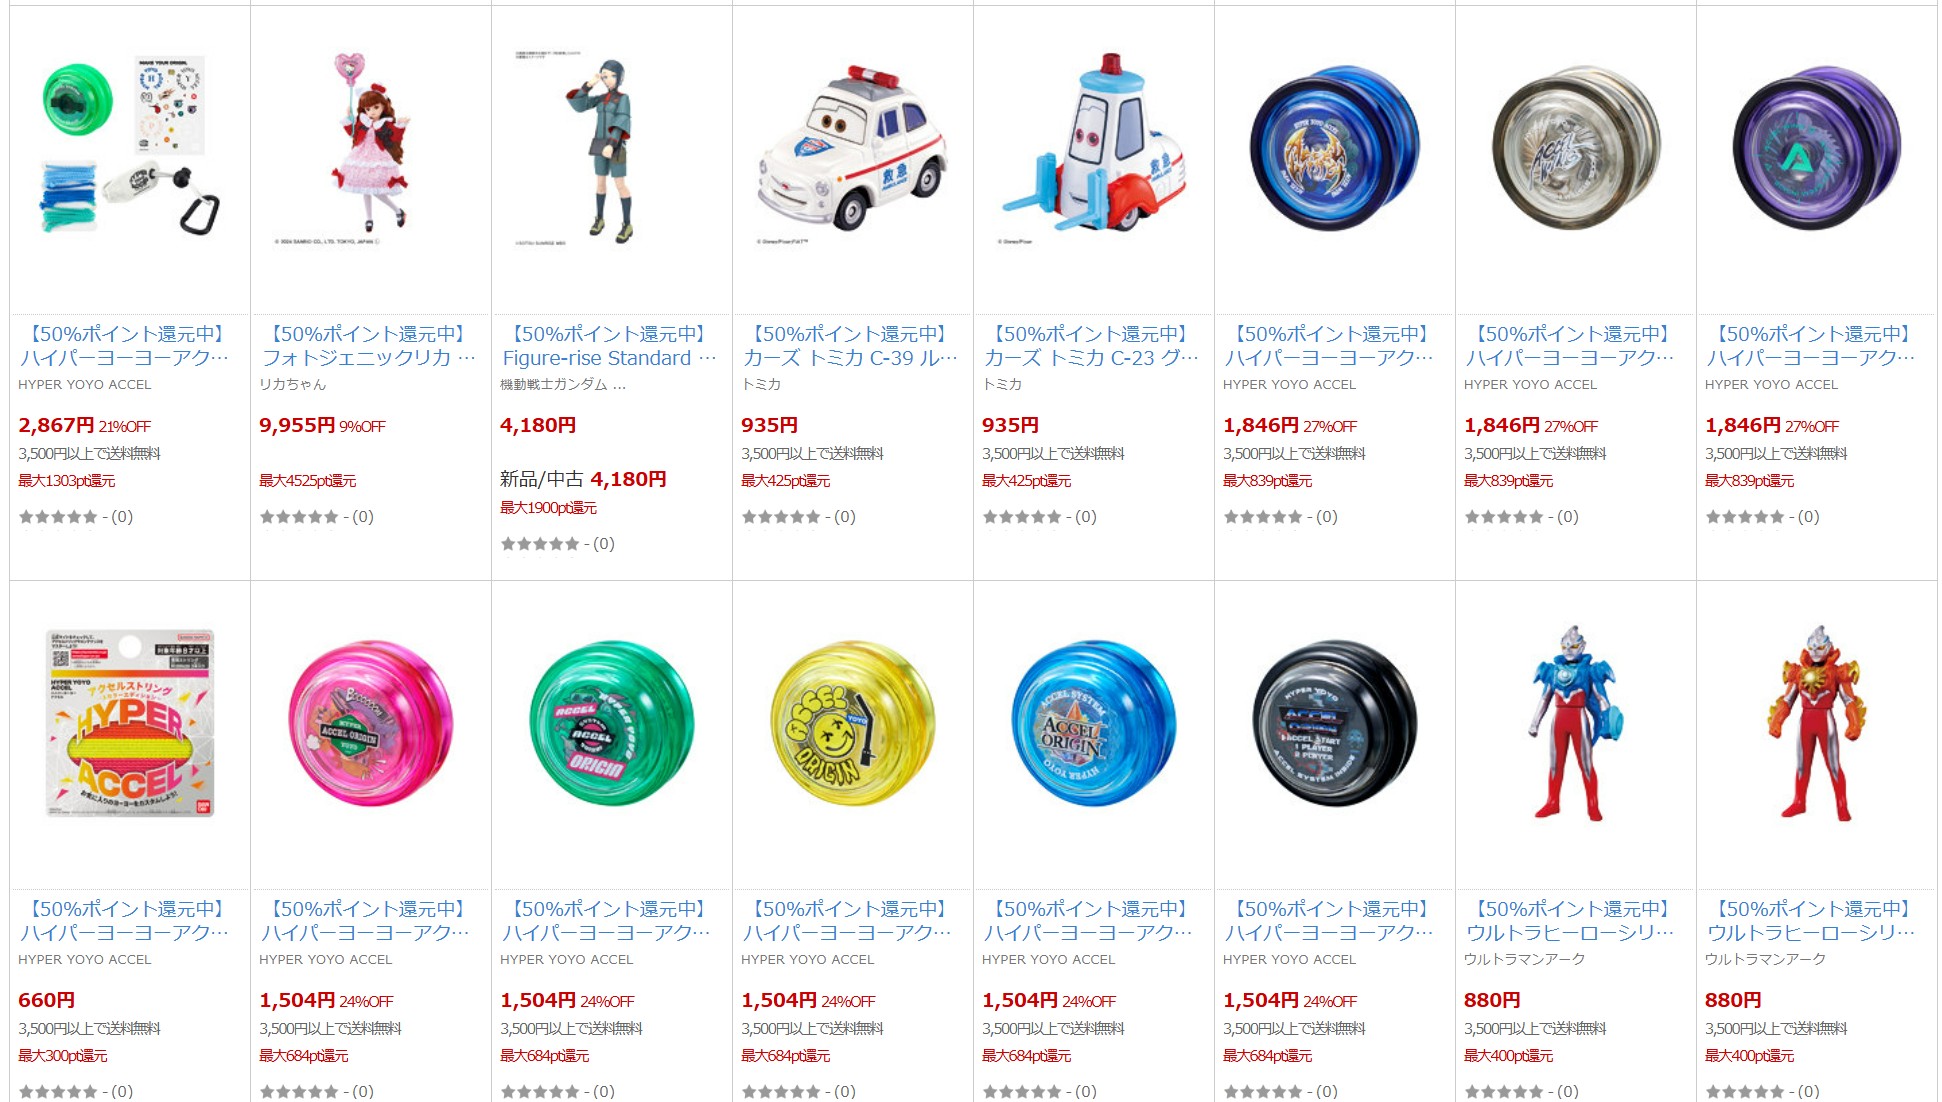1942x1102 pixels.
Task: Select the purple Hyper Yoyo product image
Action: pyautogui.click(x=1817, y=148)
